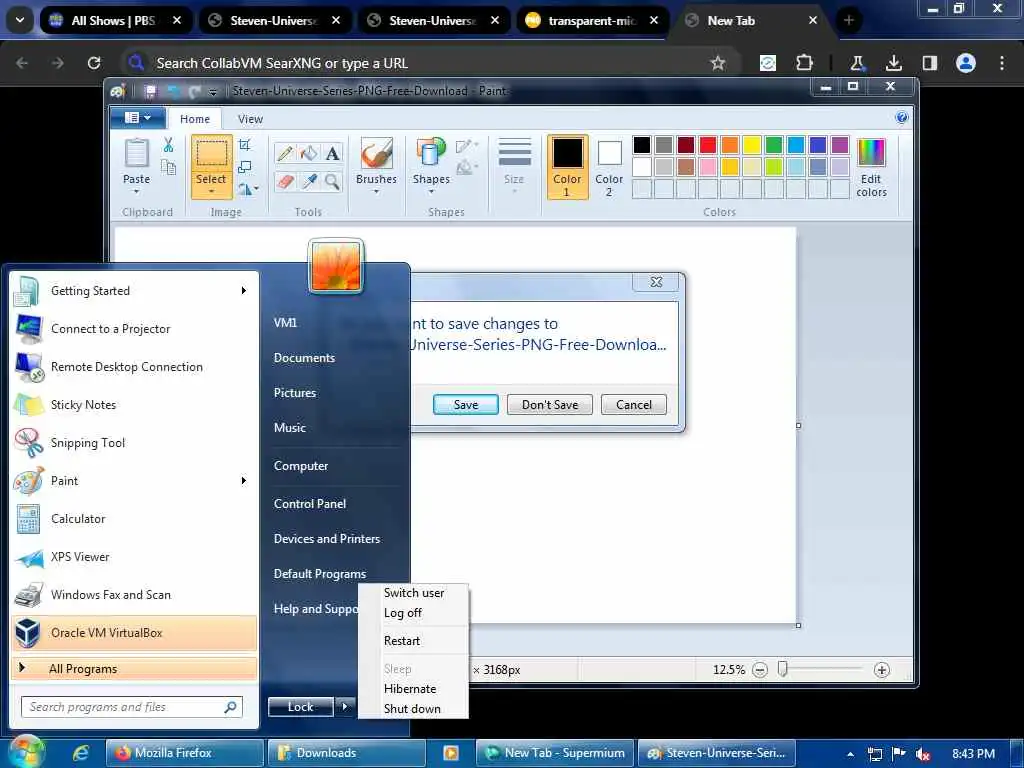Click the Cut scissors icon

(x=168, y=145)
